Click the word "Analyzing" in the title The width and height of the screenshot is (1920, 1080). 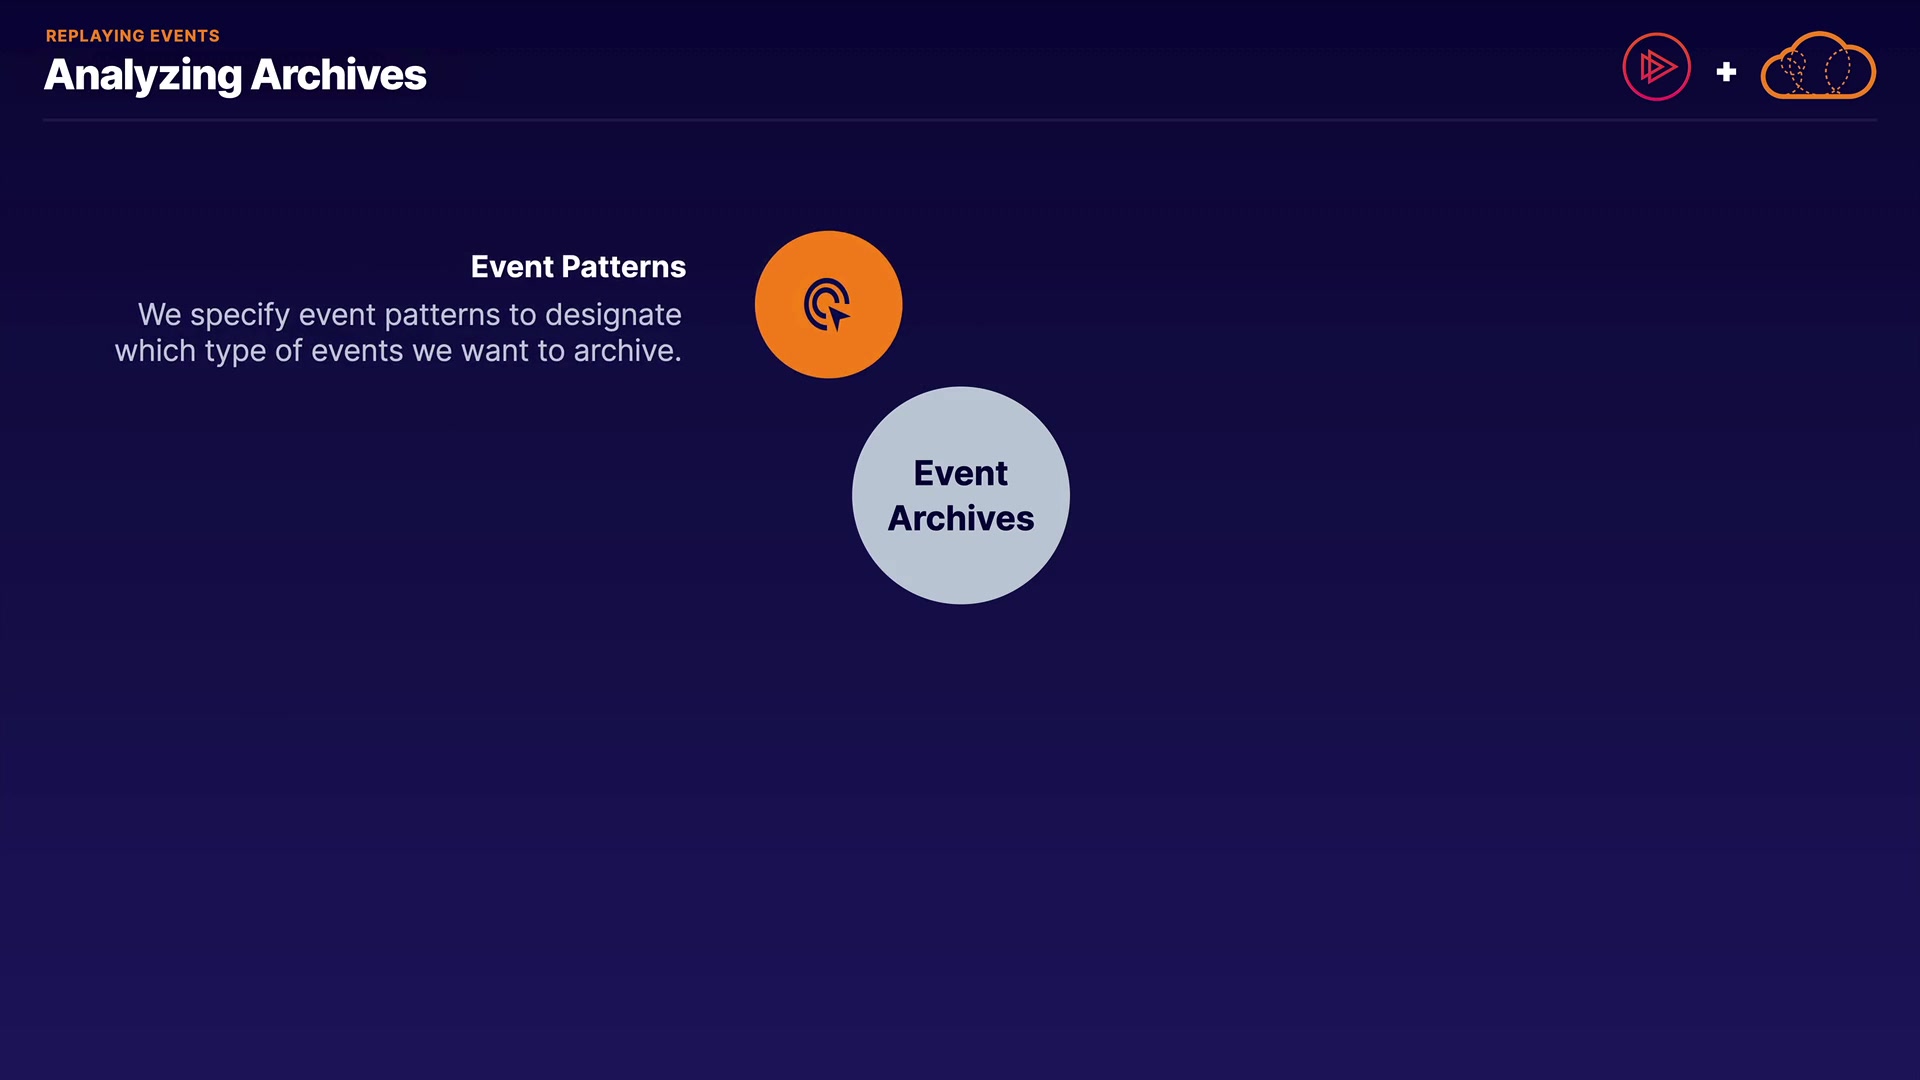tap(142, 75)
